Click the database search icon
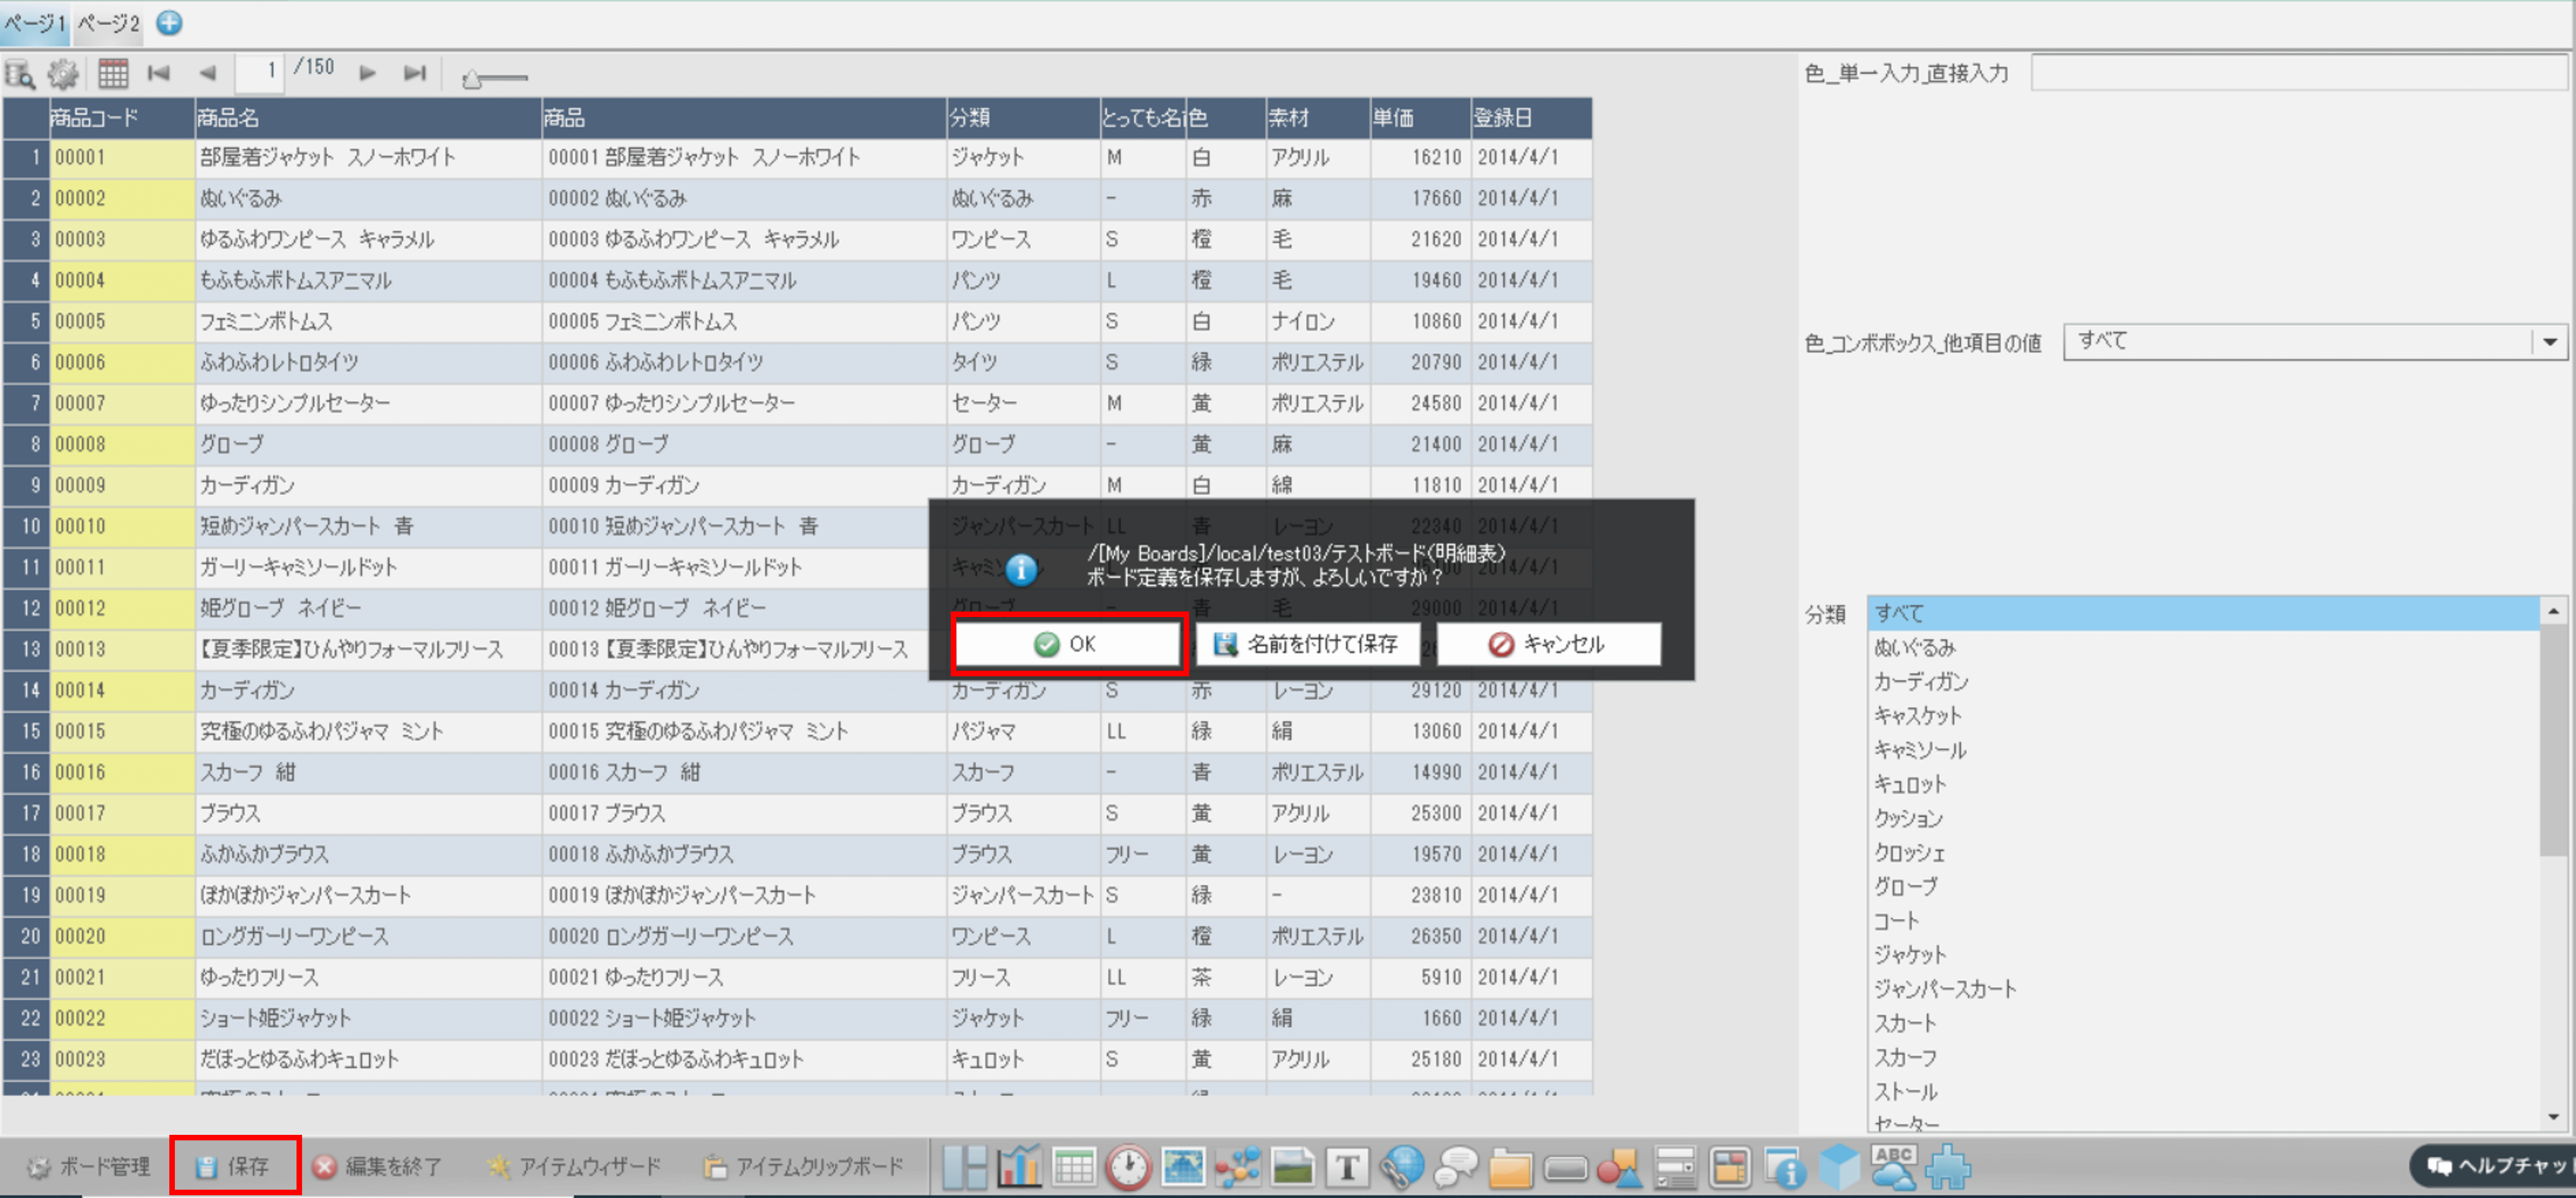The height and width of the screenshot is (1198, 2576). tap(20, 74)
